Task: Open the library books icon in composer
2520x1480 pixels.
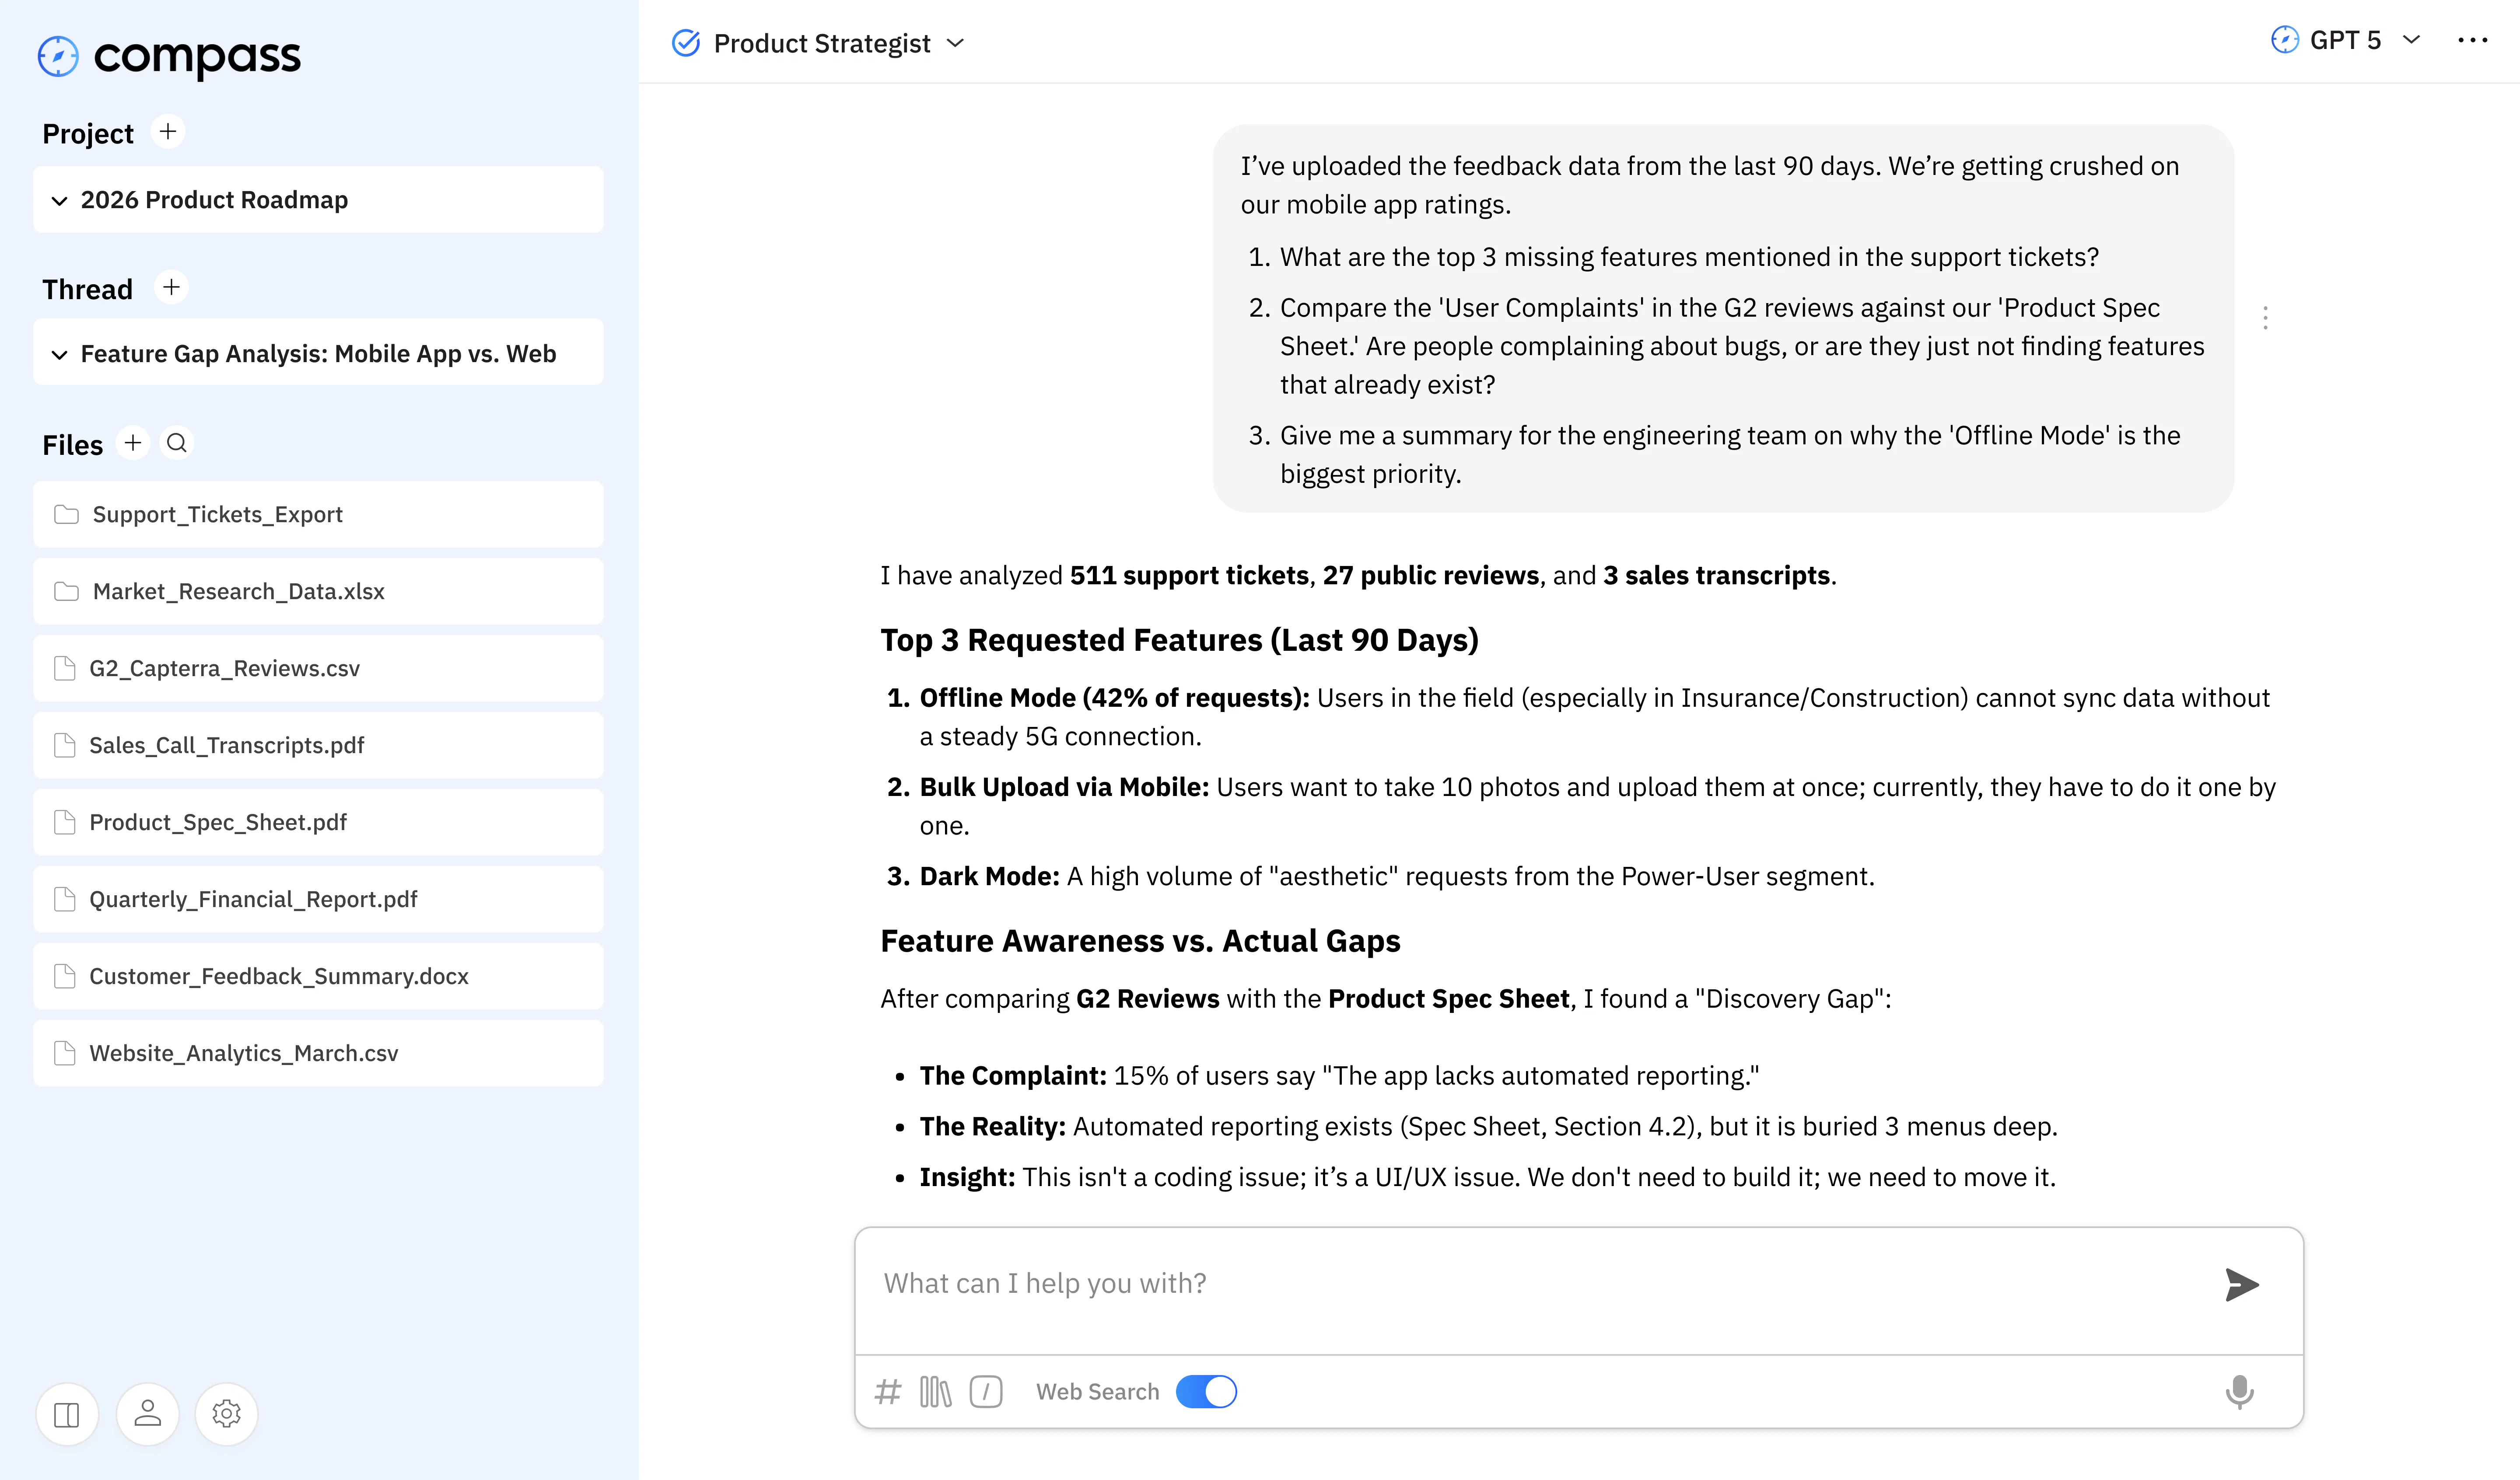Action: [936, 1392]
